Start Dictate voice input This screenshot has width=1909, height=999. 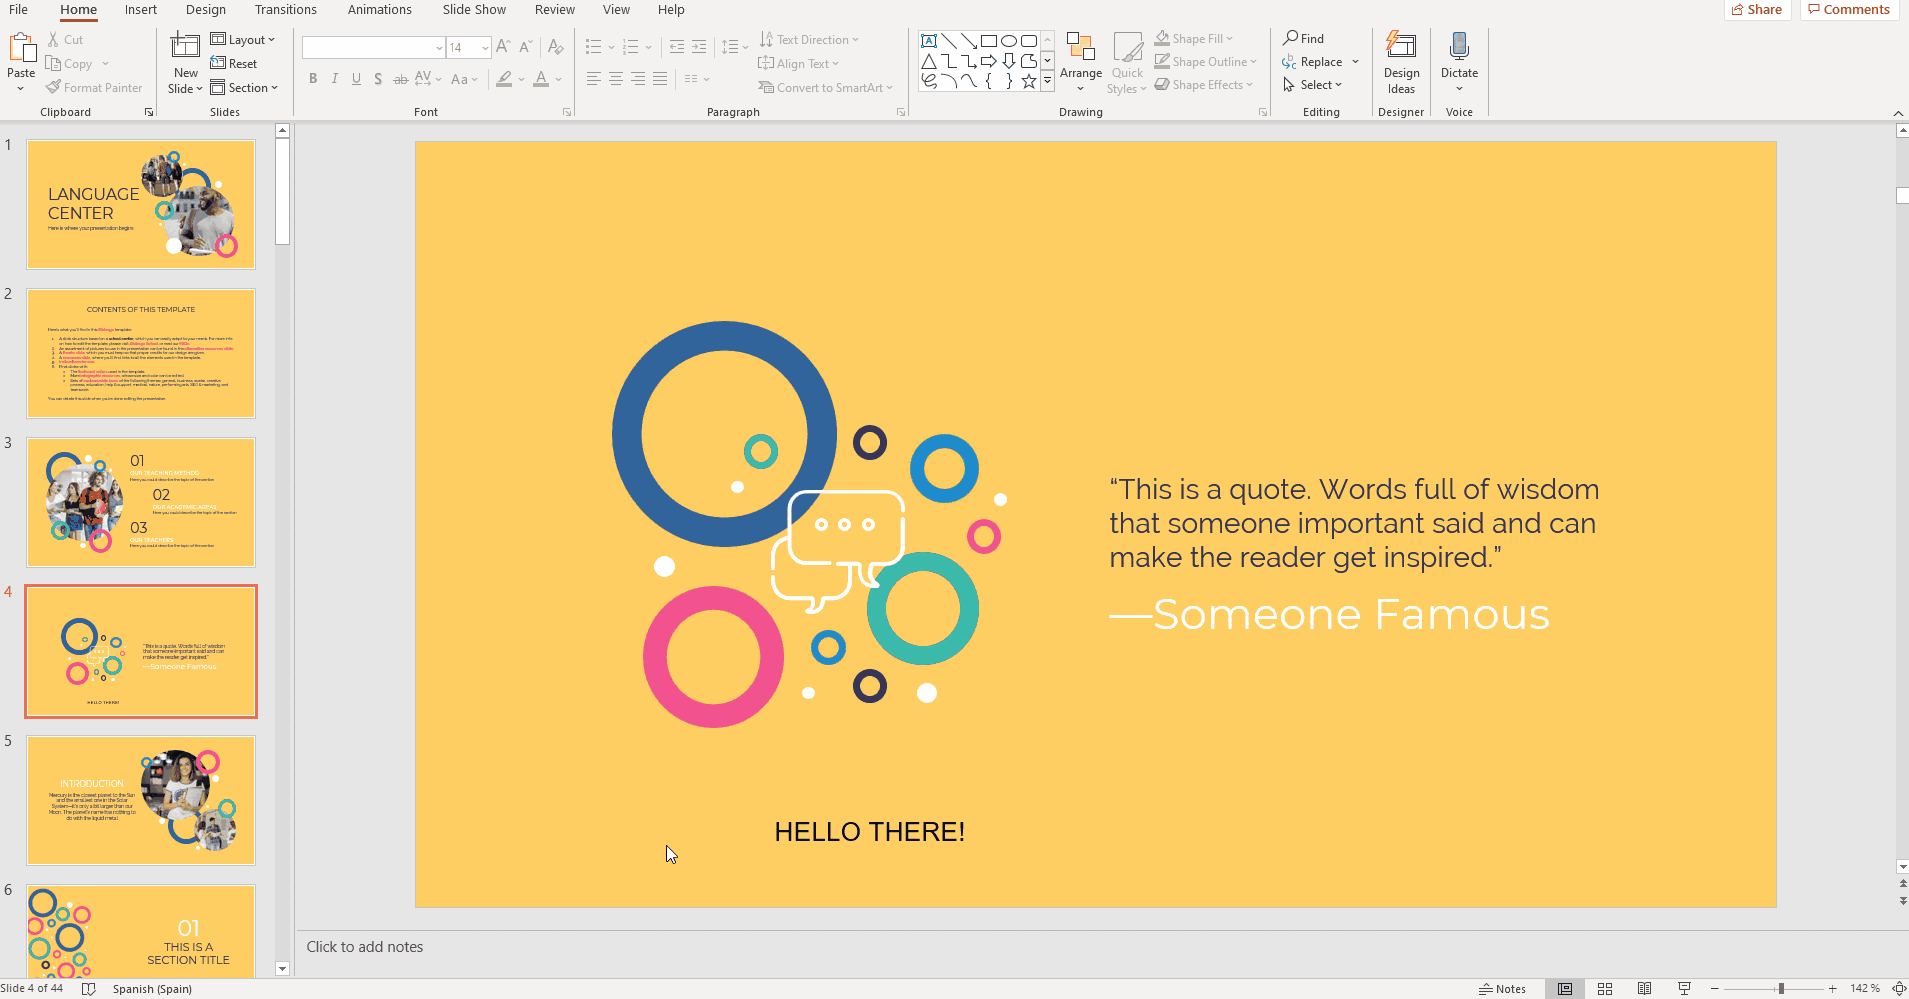click(x=1459, y=48)
